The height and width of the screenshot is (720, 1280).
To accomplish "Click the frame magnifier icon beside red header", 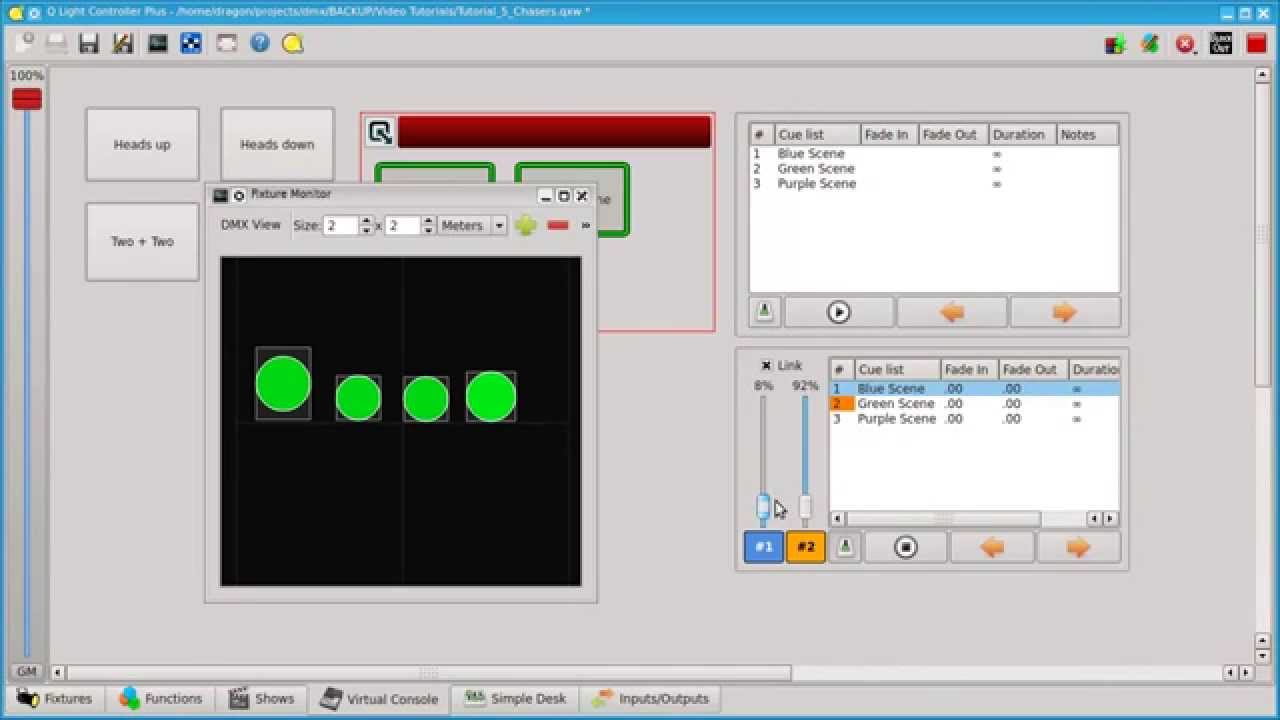I will (x=380, y=132).
